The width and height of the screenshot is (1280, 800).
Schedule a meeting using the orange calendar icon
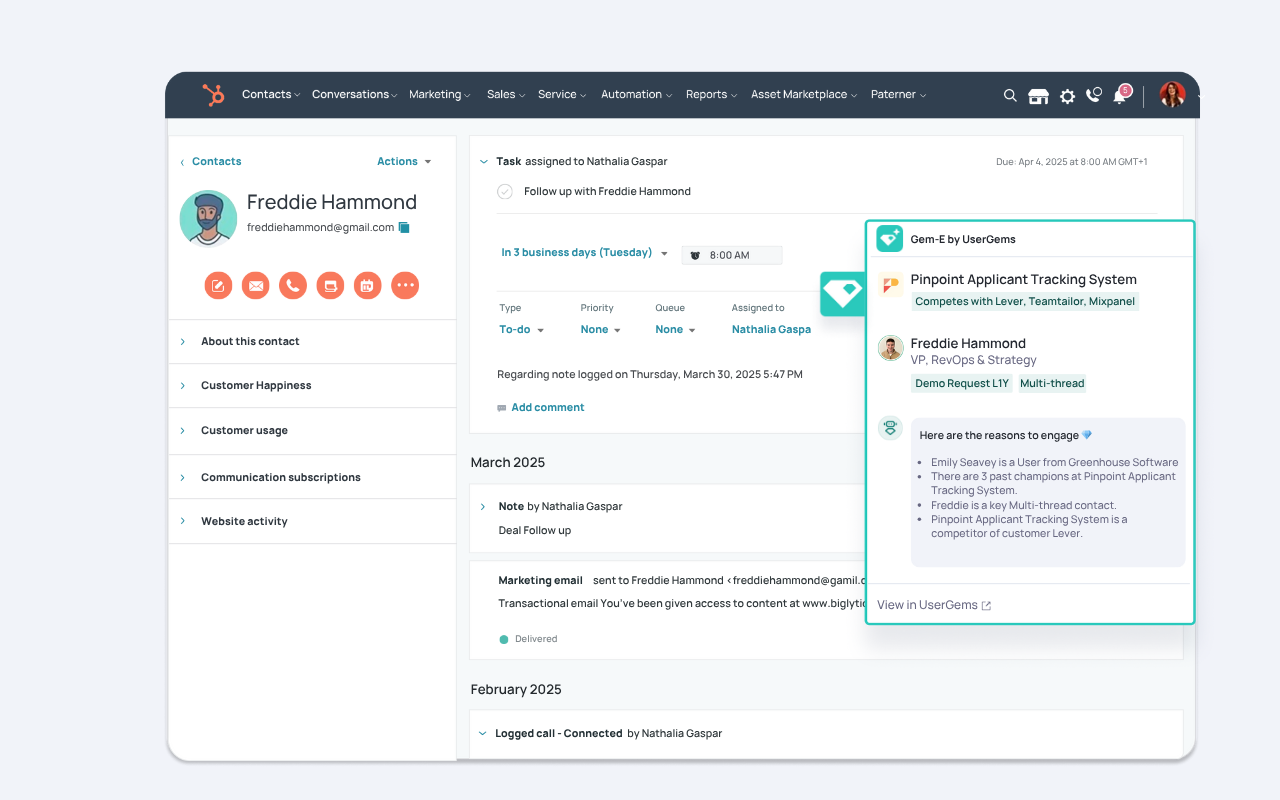(x=367, y=286)
